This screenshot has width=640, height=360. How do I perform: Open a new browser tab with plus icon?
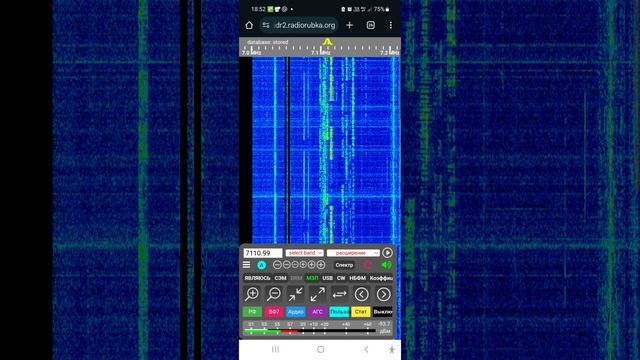point(349,25)
